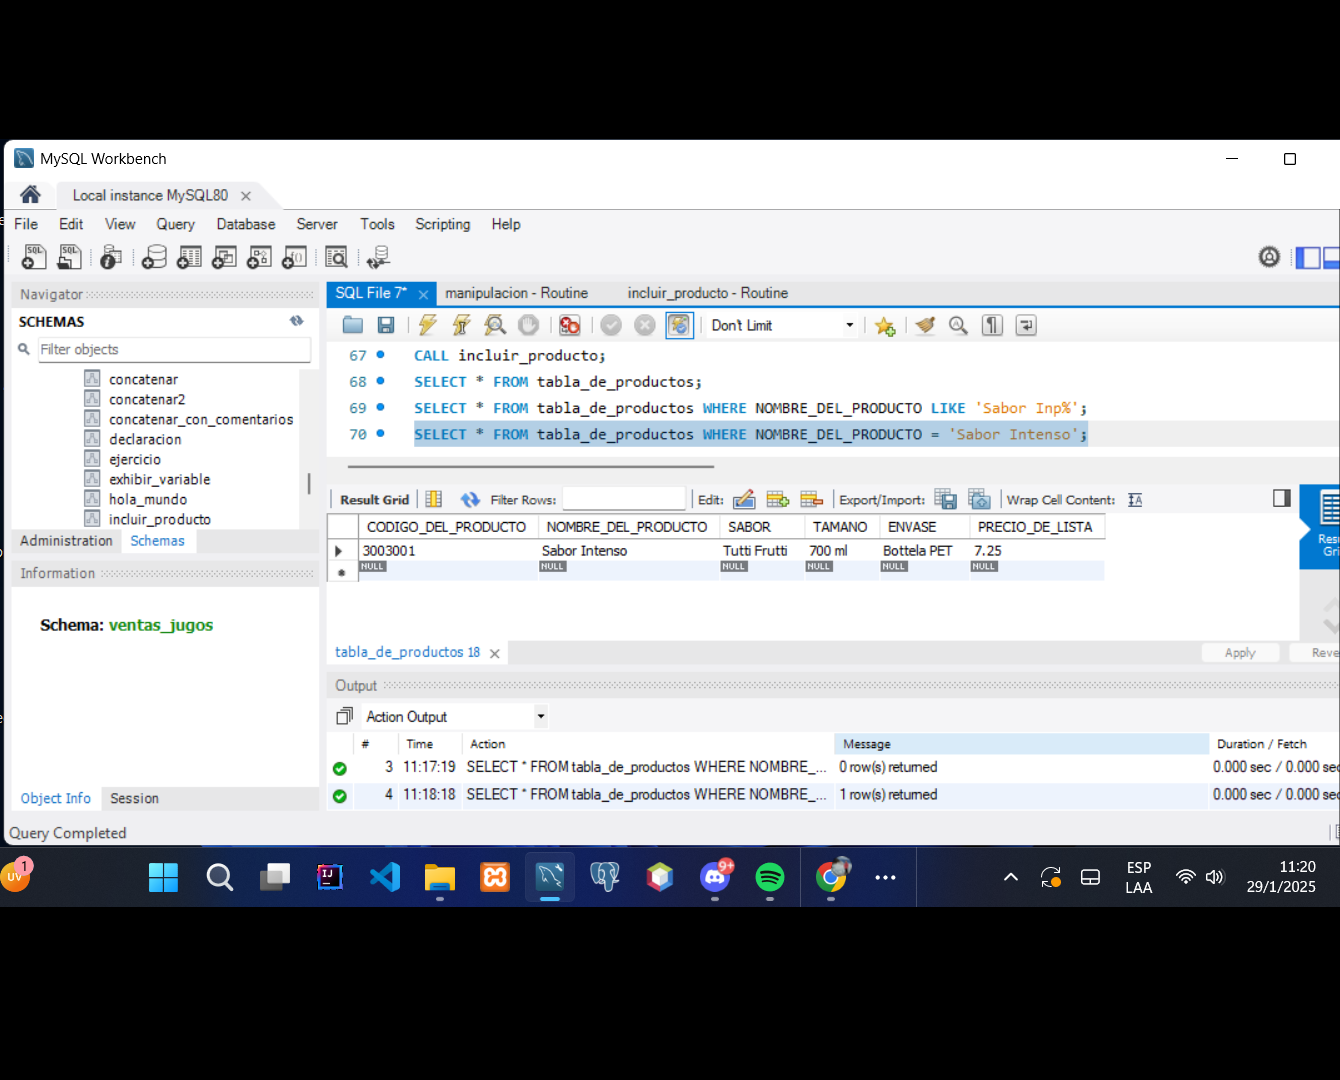Image resolution: width=1340 pixels, height=1080 pixels.
Task: Click the Filter Rows input field
Action: (x=624, y=499)
